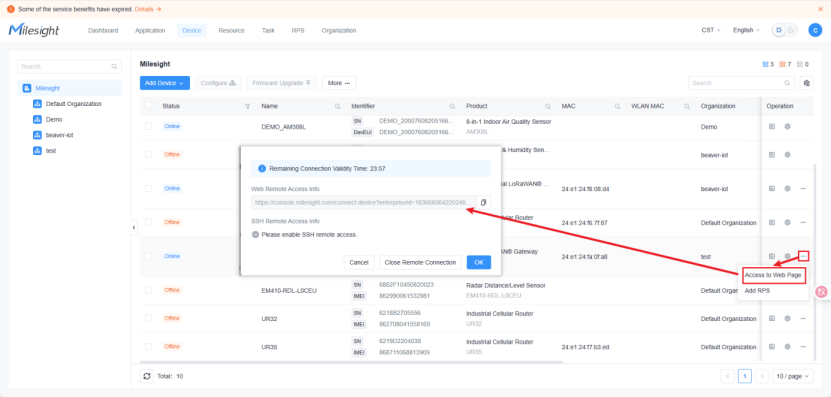The width and height of the screenshot is (831, 397).
Task: Toggle the select-all checkbox in table header
Action: pyautogui.click(x=148, y=106)
